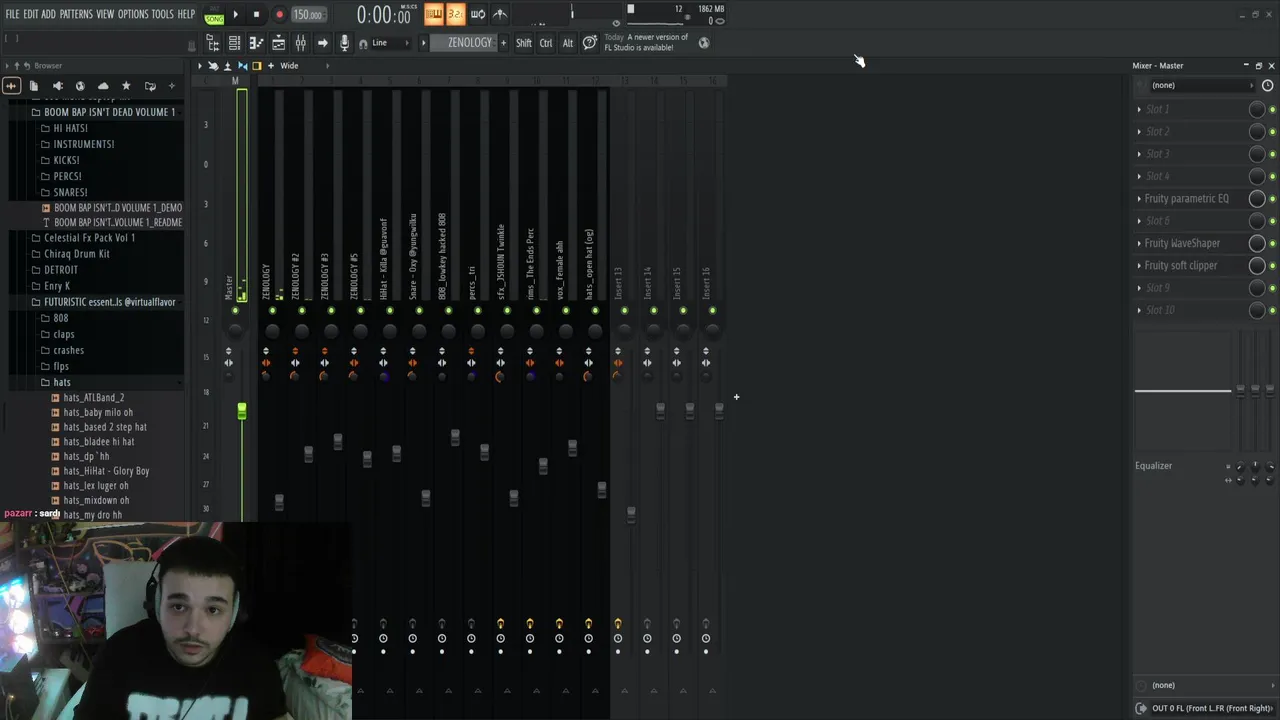Select browser files tab icon
1280x720 pixels.
pos(34,86)
